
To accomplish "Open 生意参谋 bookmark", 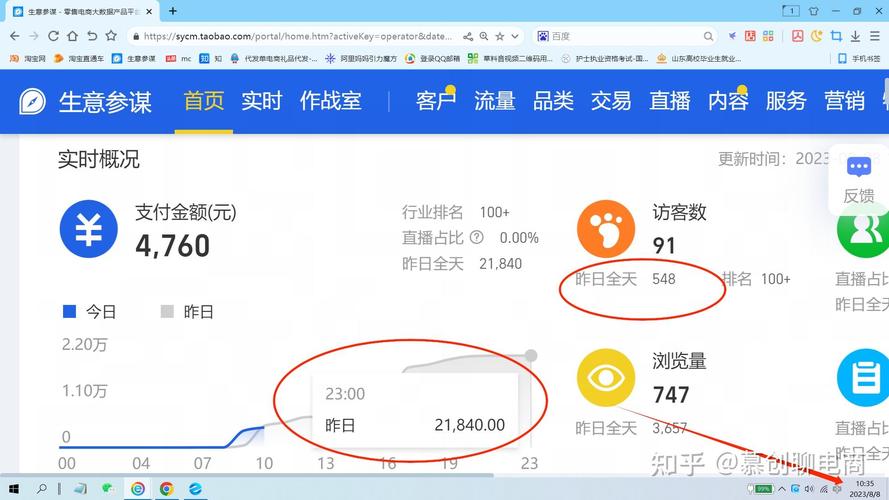I will (134, 58).
